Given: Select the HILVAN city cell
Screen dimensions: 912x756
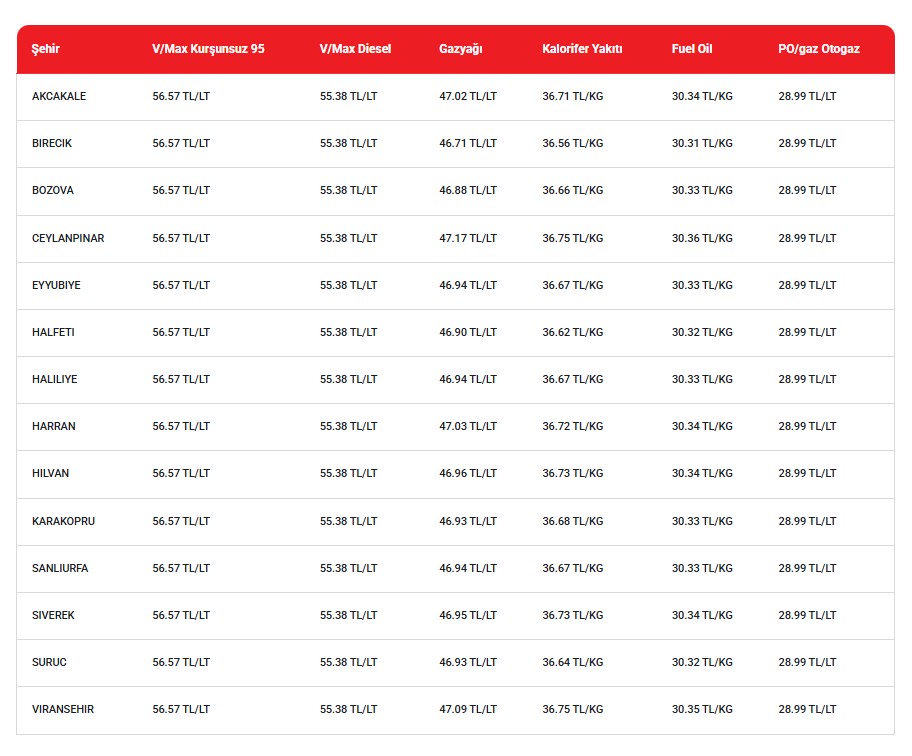Looking at the screenshot, I should (x=51, y=473).
